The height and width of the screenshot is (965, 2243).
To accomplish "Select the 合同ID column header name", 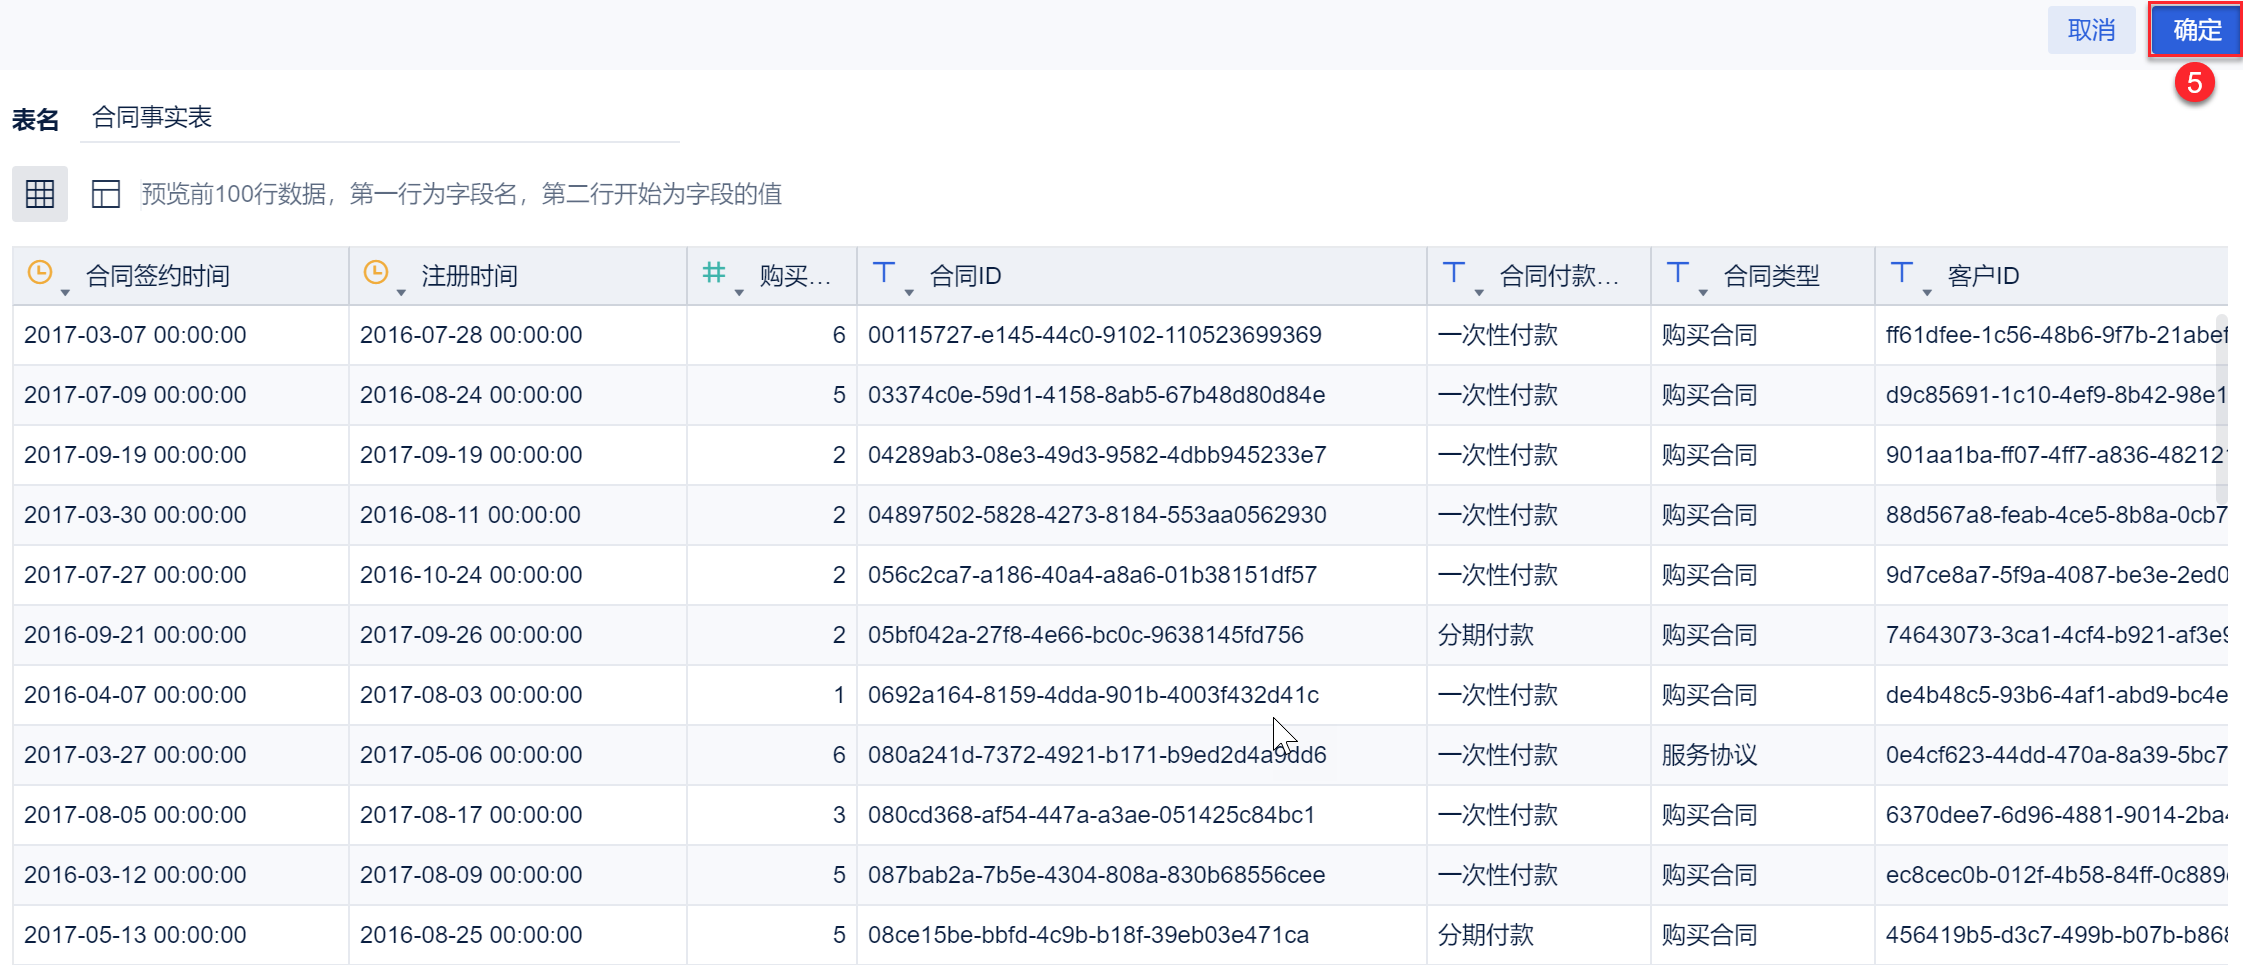I will [966, 276].
